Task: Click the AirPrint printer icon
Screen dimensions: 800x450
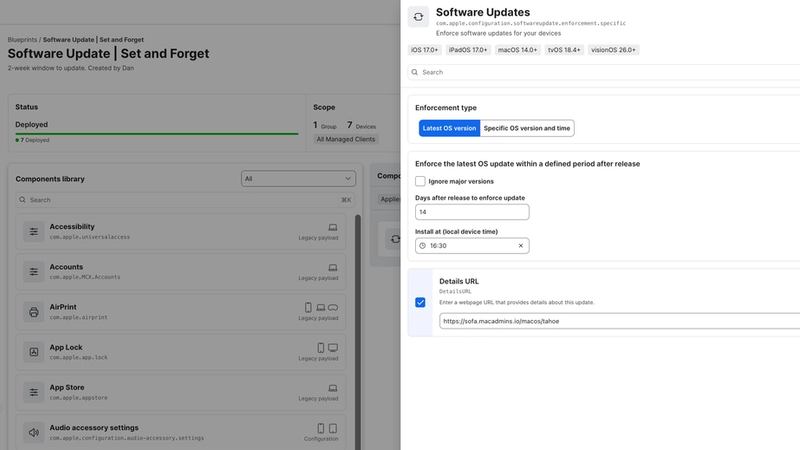Action: pos(34,312)
